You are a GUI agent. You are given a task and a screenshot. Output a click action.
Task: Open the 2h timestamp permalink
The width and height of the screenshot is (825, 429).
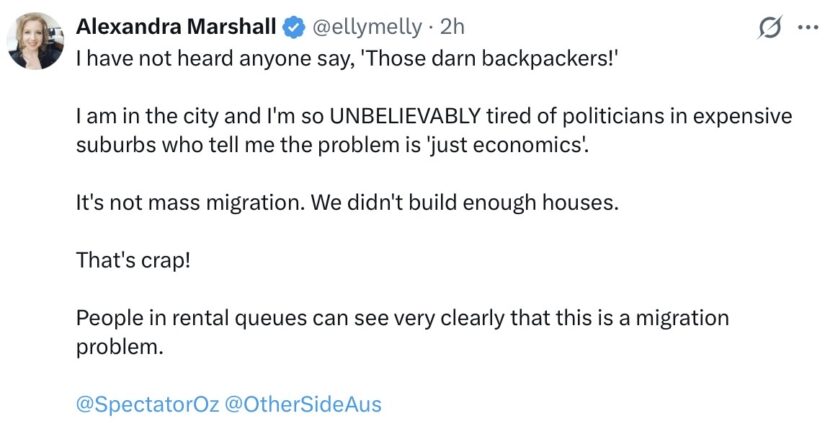click(452, 27)
